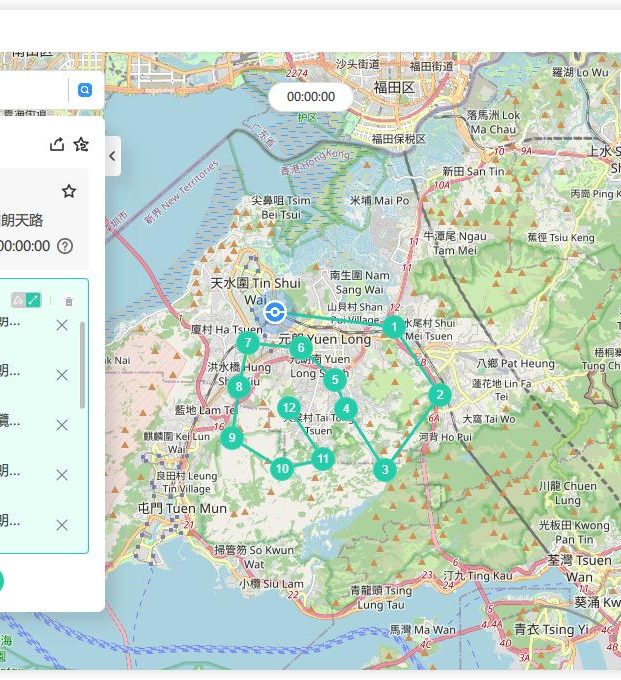Remove the first waypoint with its X
621x680 pixels.
coord(62,325)
